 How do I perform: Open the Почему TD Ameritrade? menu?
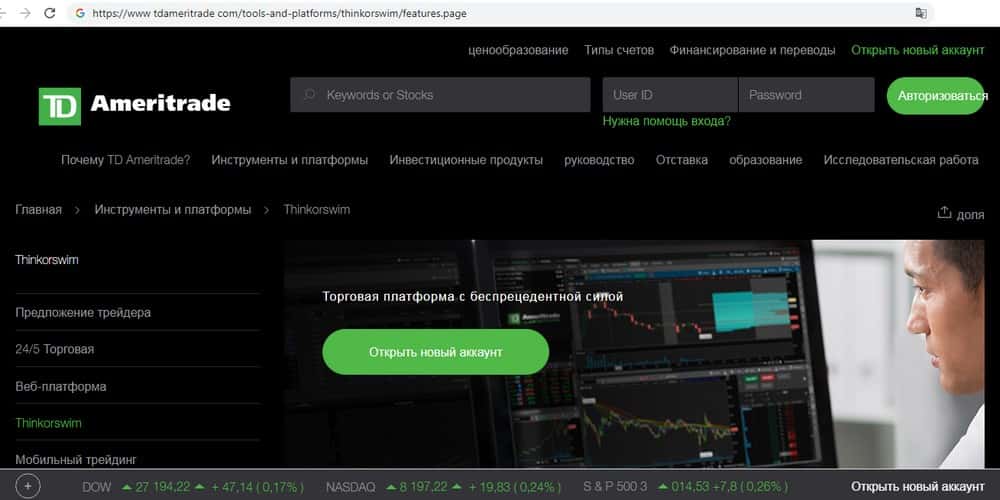coord(126,160)
